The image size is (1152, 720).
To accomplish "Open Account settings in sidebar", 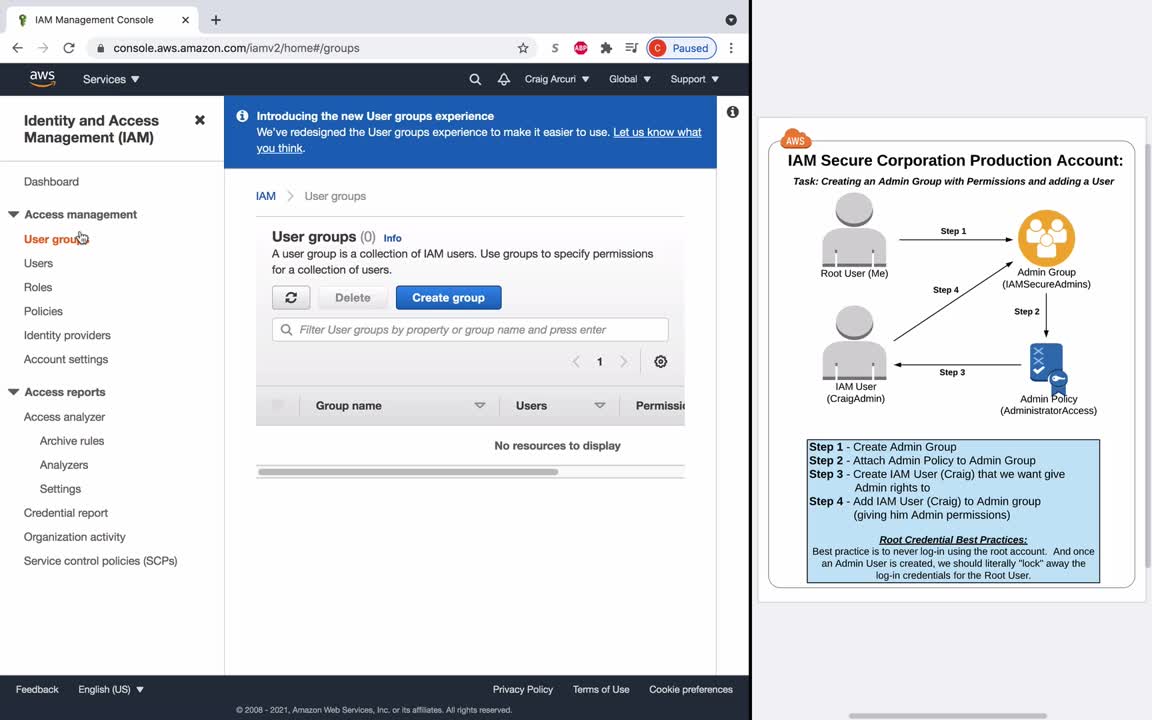I will (65, 359).
